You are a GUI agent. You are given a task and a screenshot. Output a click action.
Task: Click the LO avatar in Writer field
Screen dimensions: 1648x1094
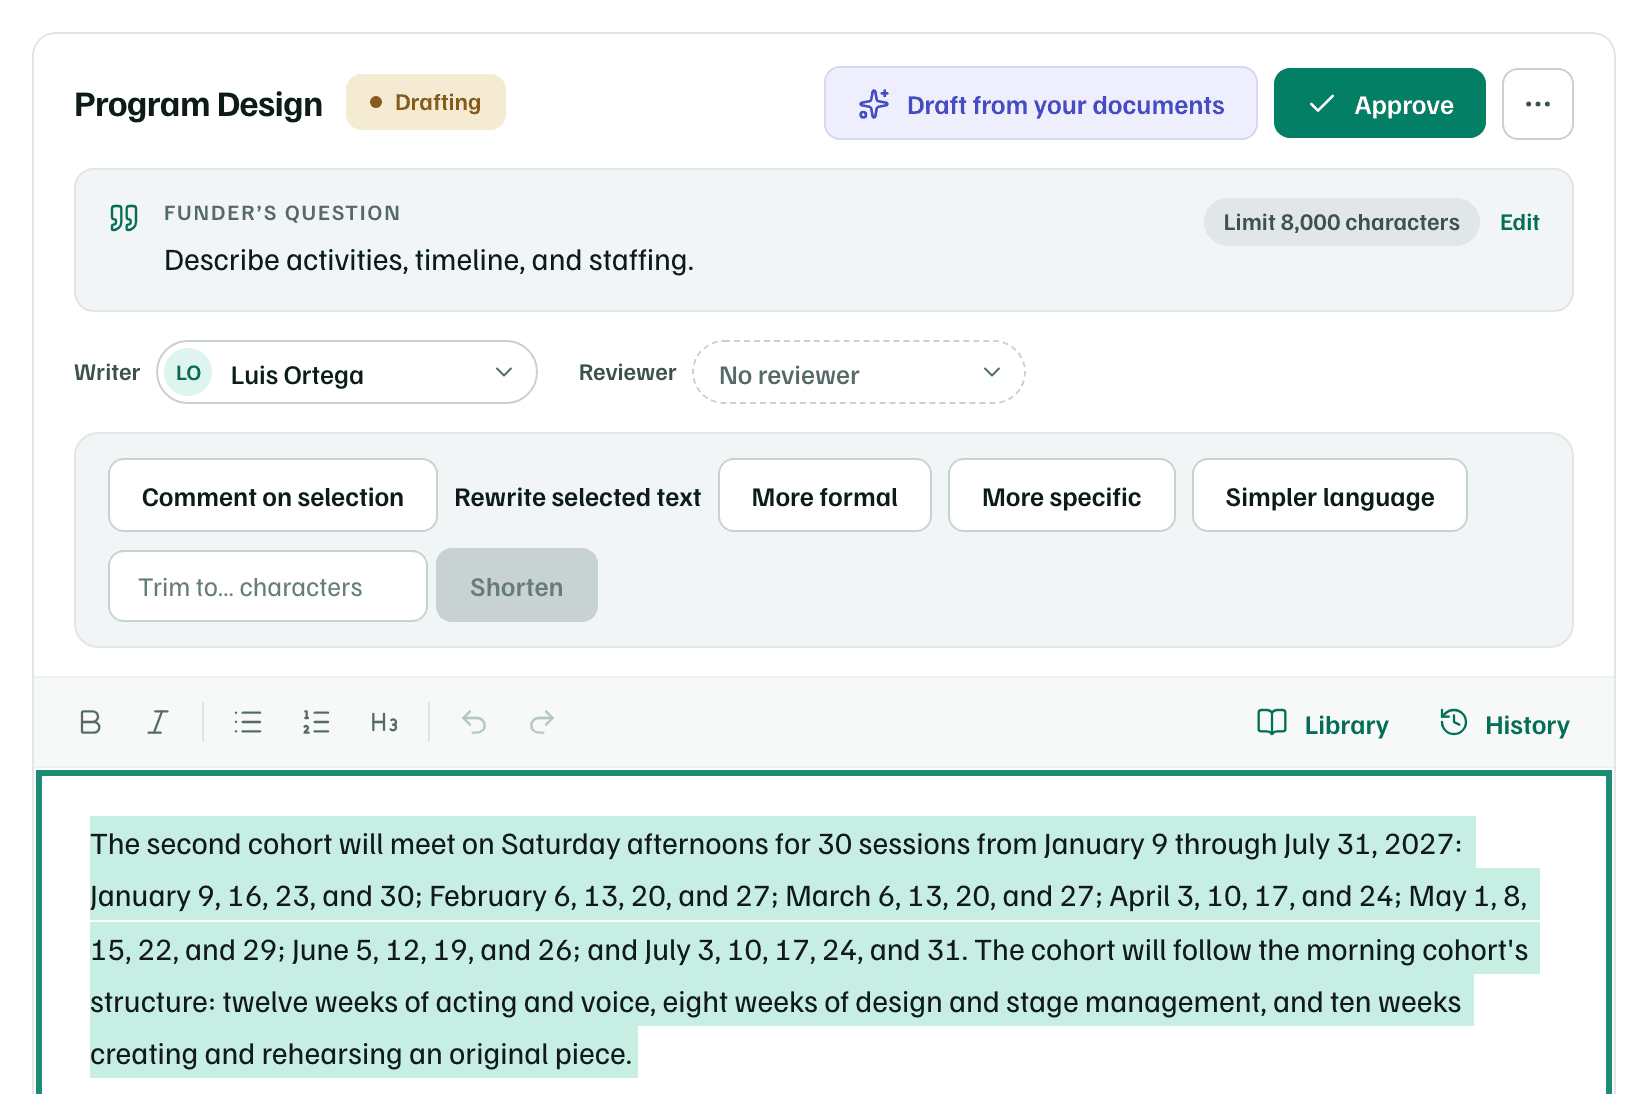(188, 373)
